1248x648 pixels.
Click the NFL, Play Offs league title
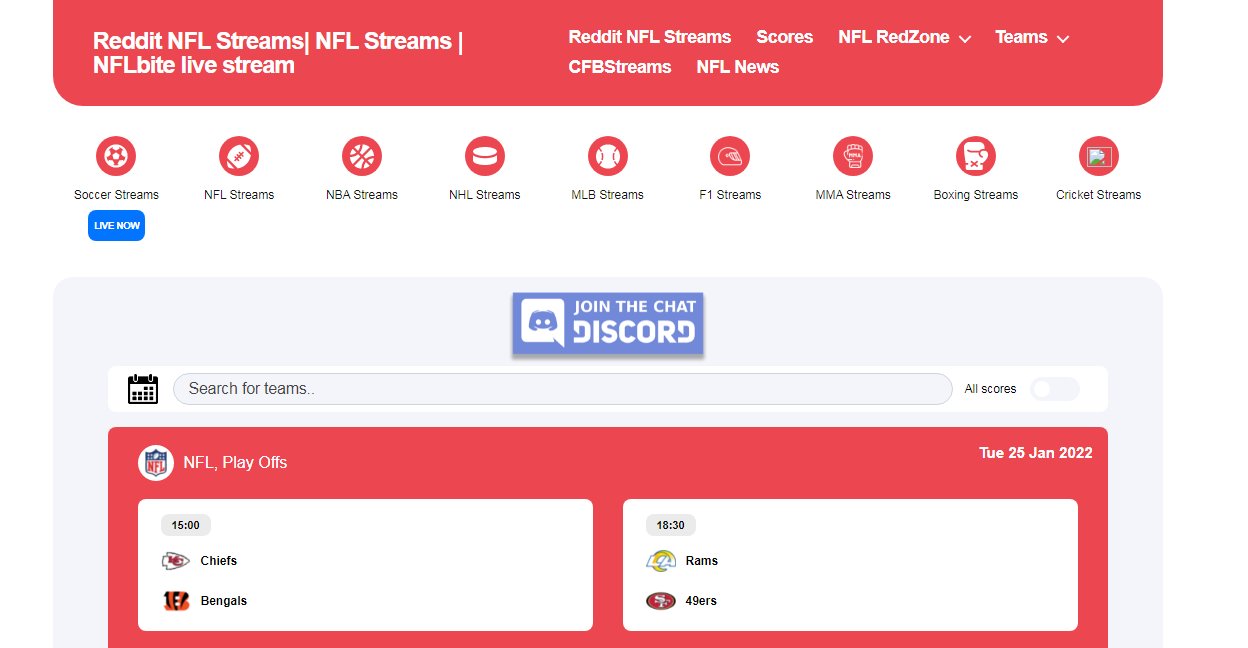(x=235, y=462)
